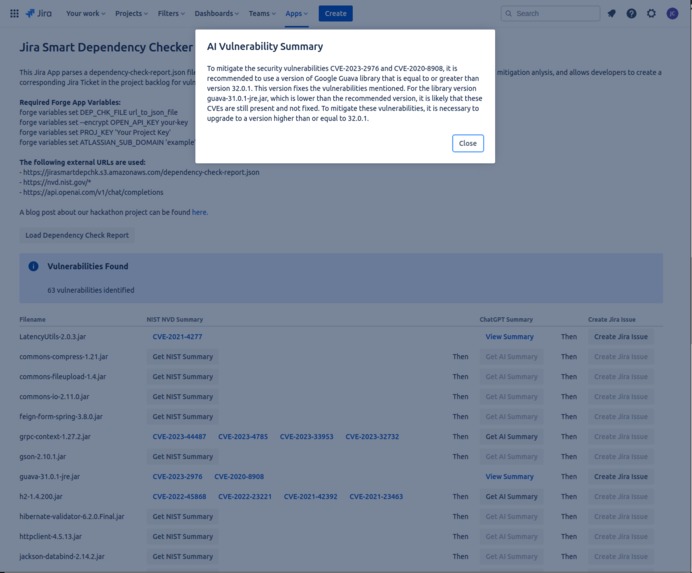Open the user profile avatar
The height and width of the screenshot is (573, 692).
(672, 14)
